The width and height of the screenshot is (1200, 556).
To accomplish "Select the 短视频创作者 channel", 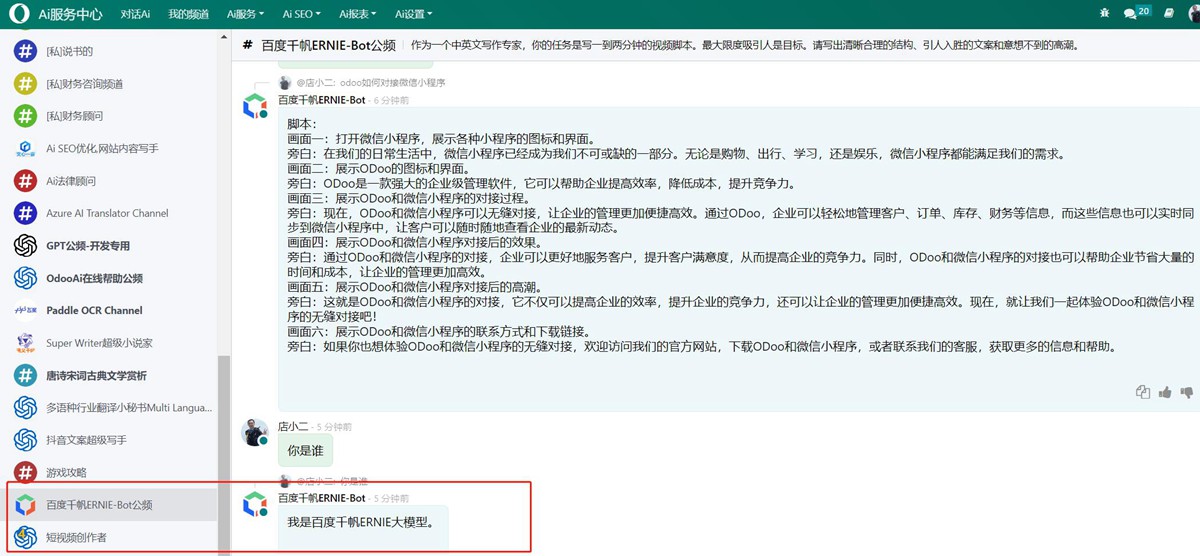I will click(76, 537).
